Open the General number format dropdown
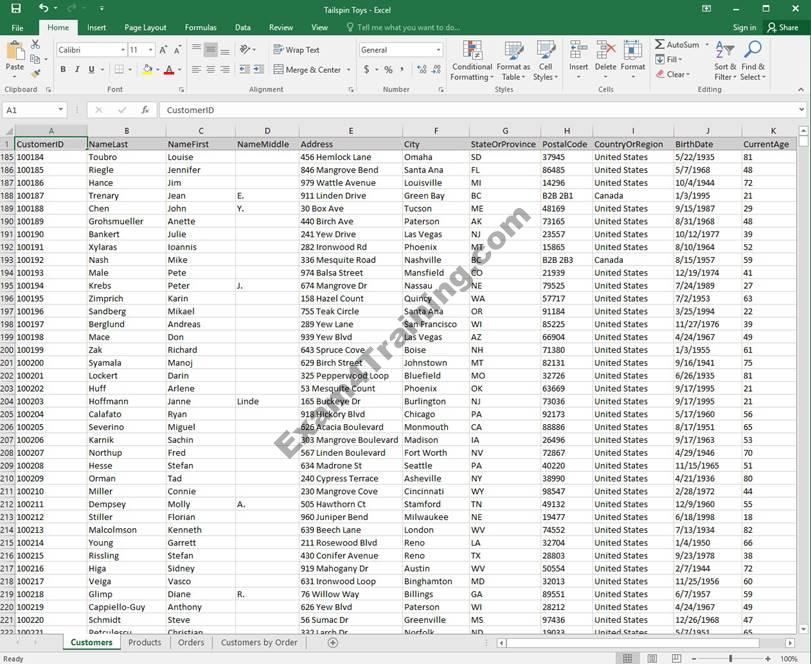This screenshot has width=811, height=664. point(438,49)
